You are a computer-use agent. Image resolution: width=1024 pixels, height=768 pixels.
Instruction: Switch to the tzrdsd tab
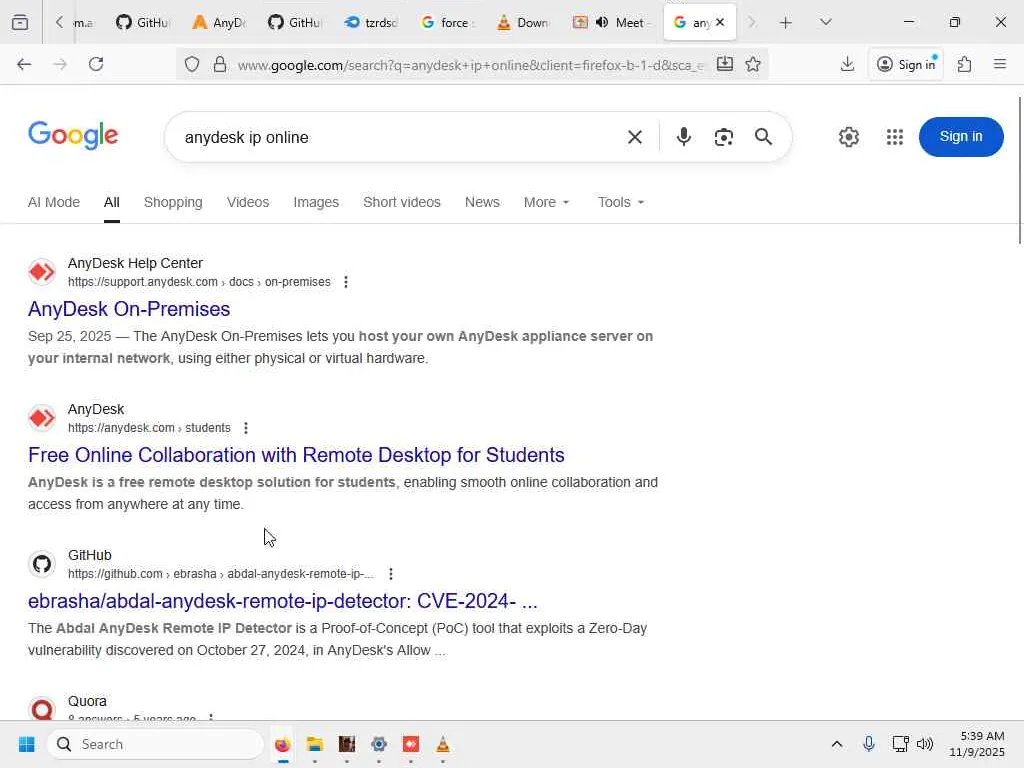click(x=371, y=23)
